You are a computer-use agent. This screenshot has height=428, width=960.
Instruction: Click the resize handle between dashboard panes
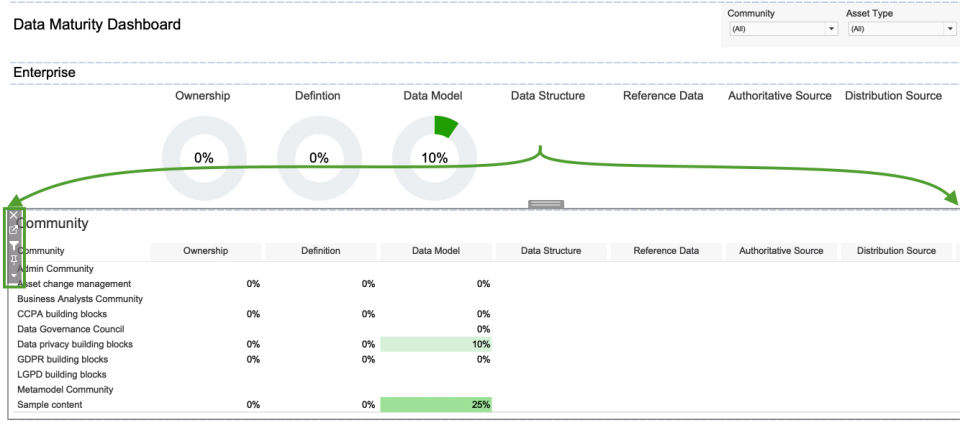click(x=546, y=204)
